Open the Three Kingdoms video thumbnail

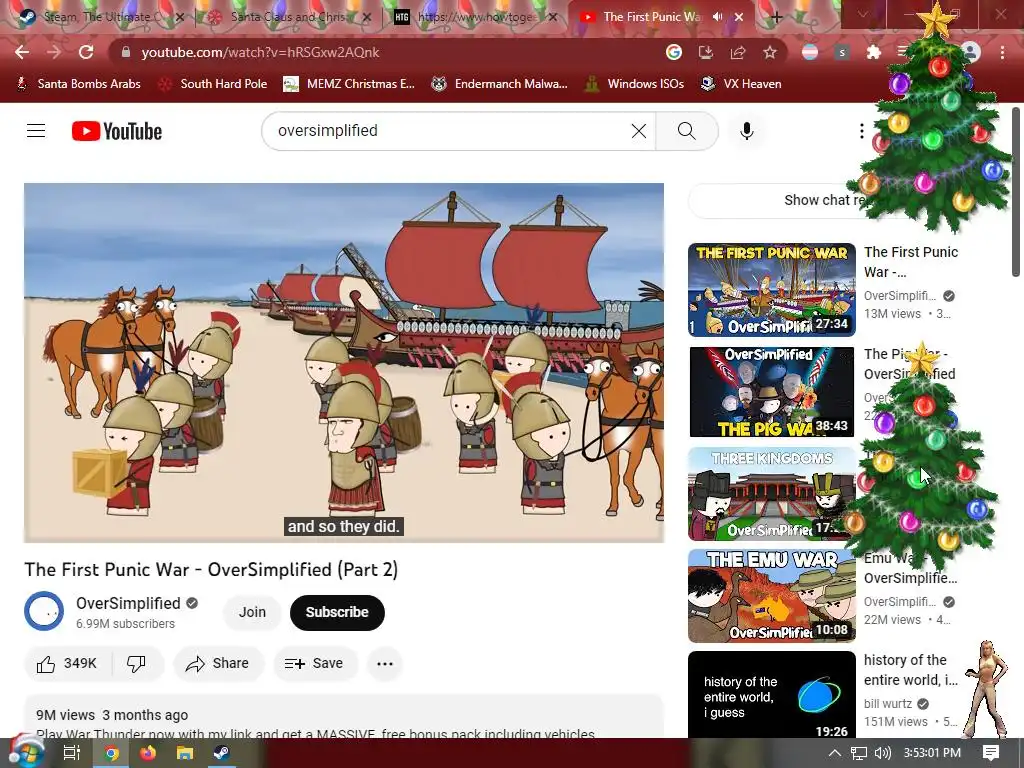click(771, 494)
